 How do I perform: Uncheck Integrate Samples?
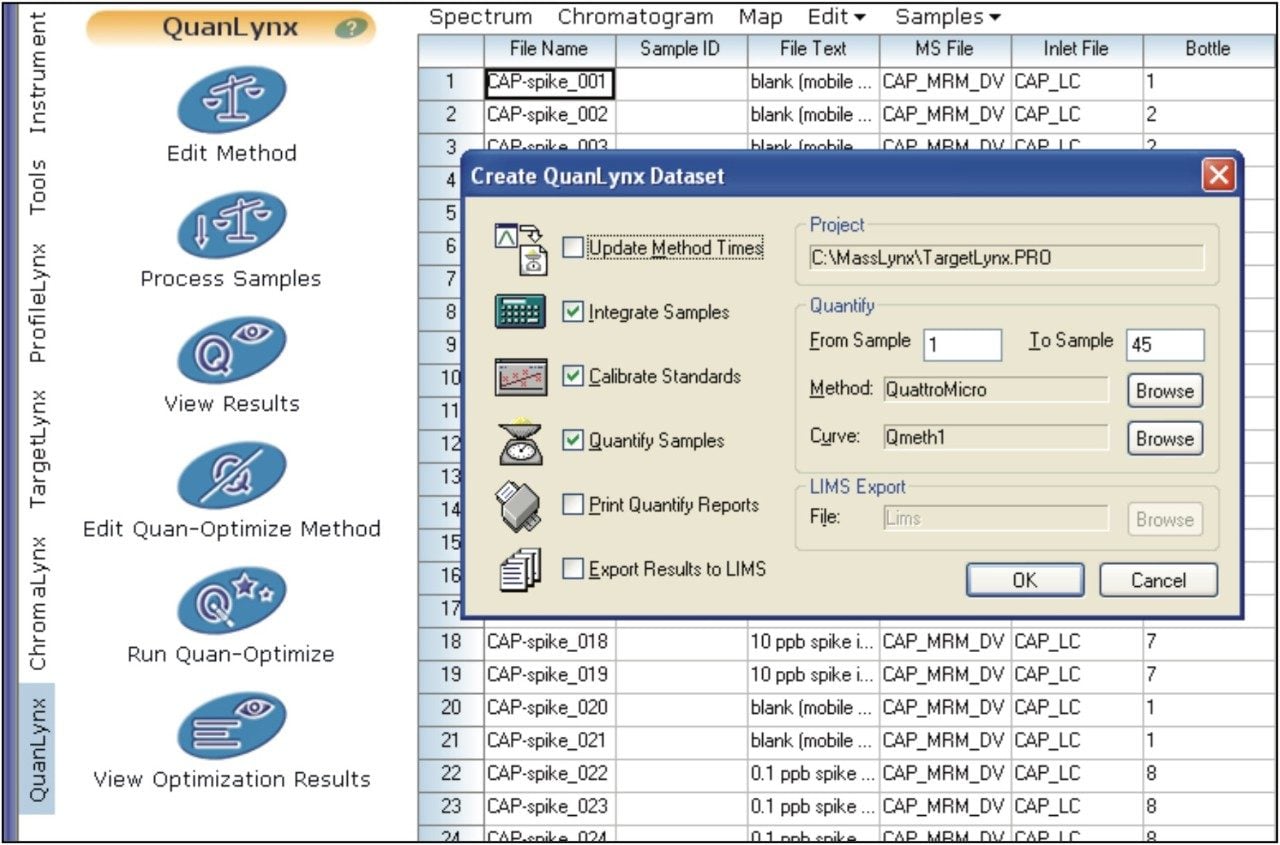click(573, 312)
